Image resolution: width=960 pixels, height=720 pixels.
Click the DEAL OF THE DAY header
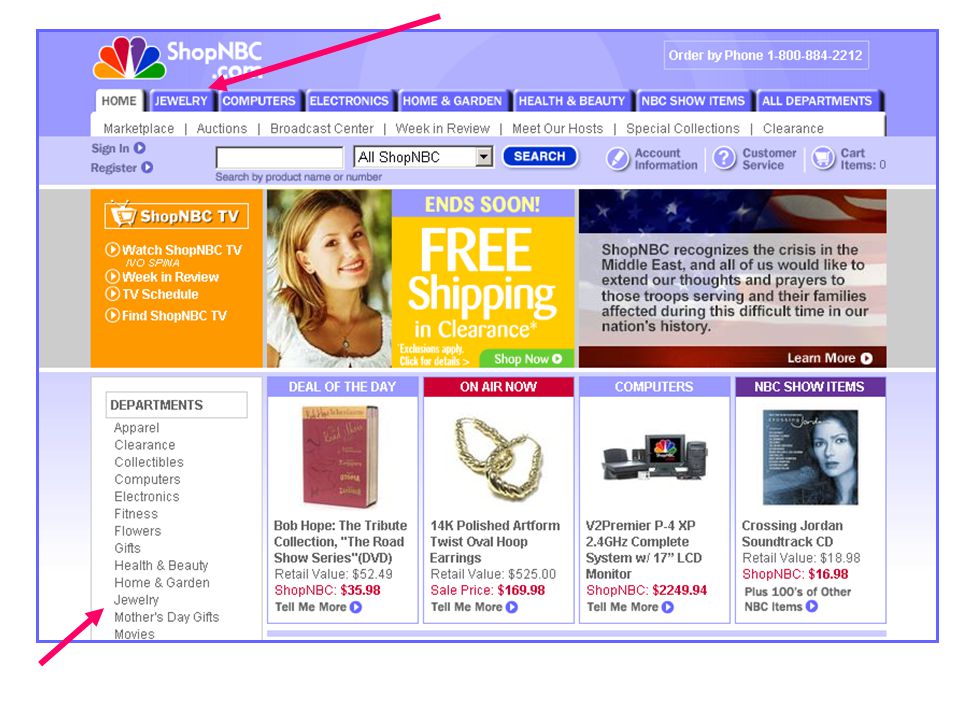tap(342, 387)
